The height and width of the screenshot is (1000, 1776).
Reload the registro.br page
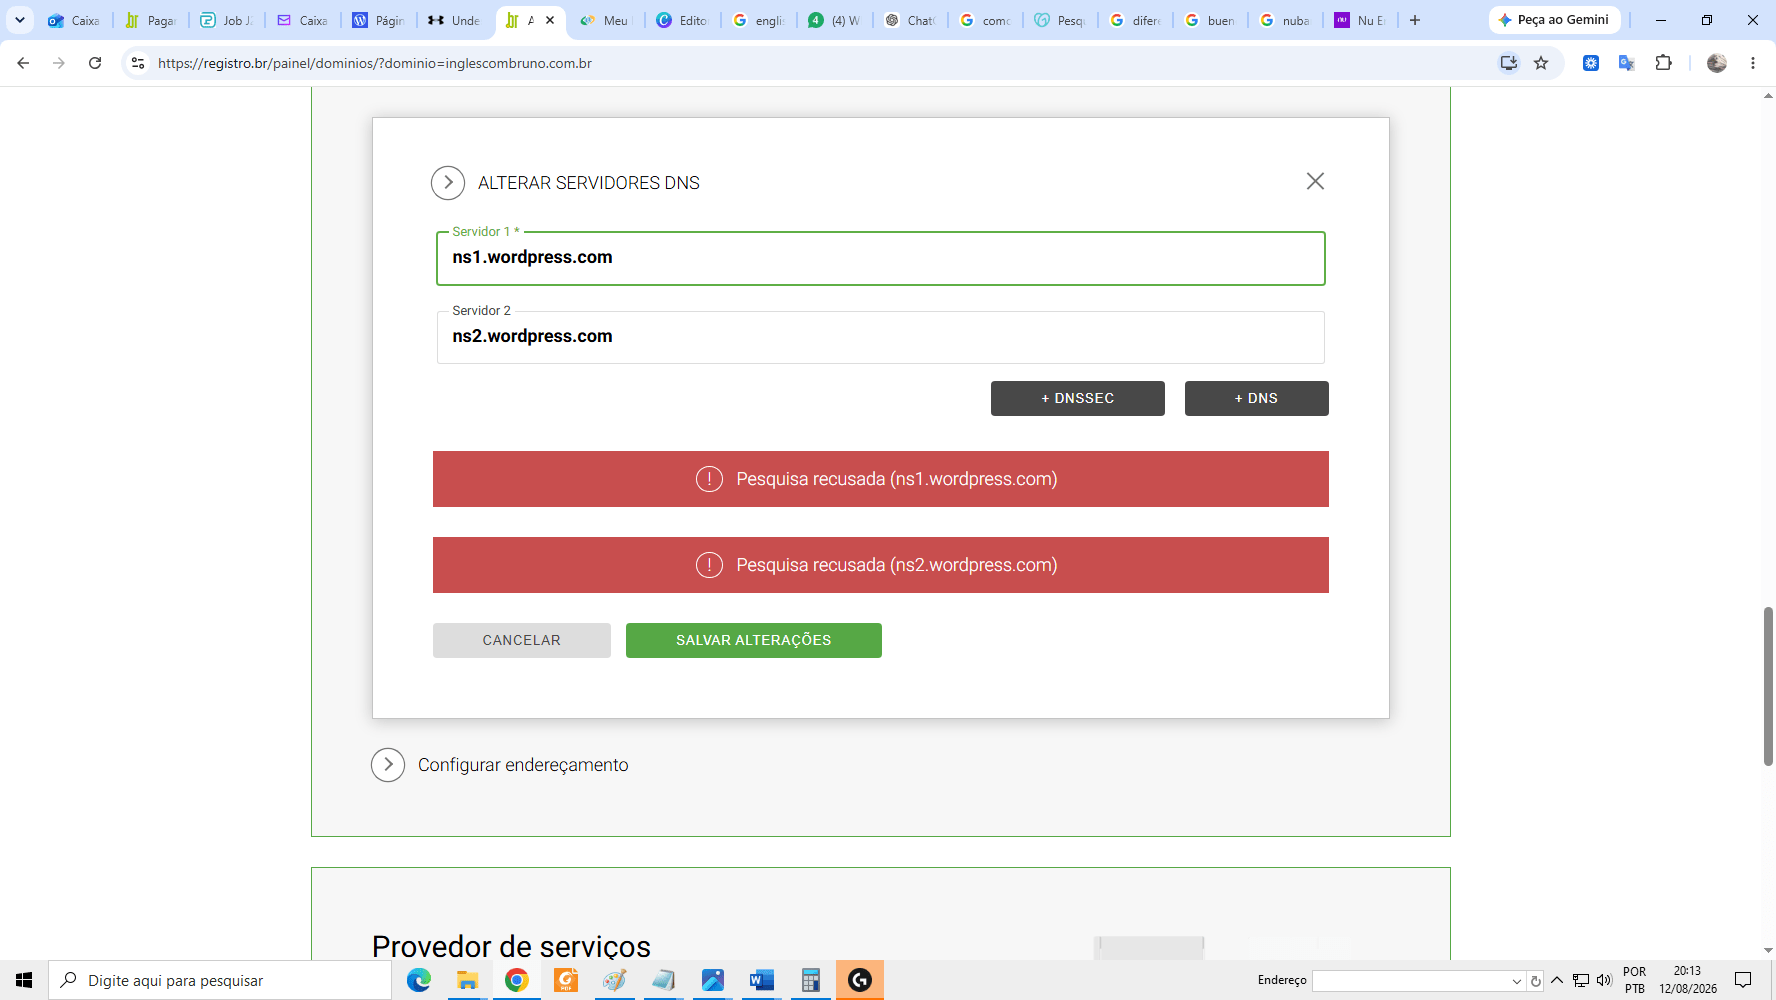click(95, 63)
